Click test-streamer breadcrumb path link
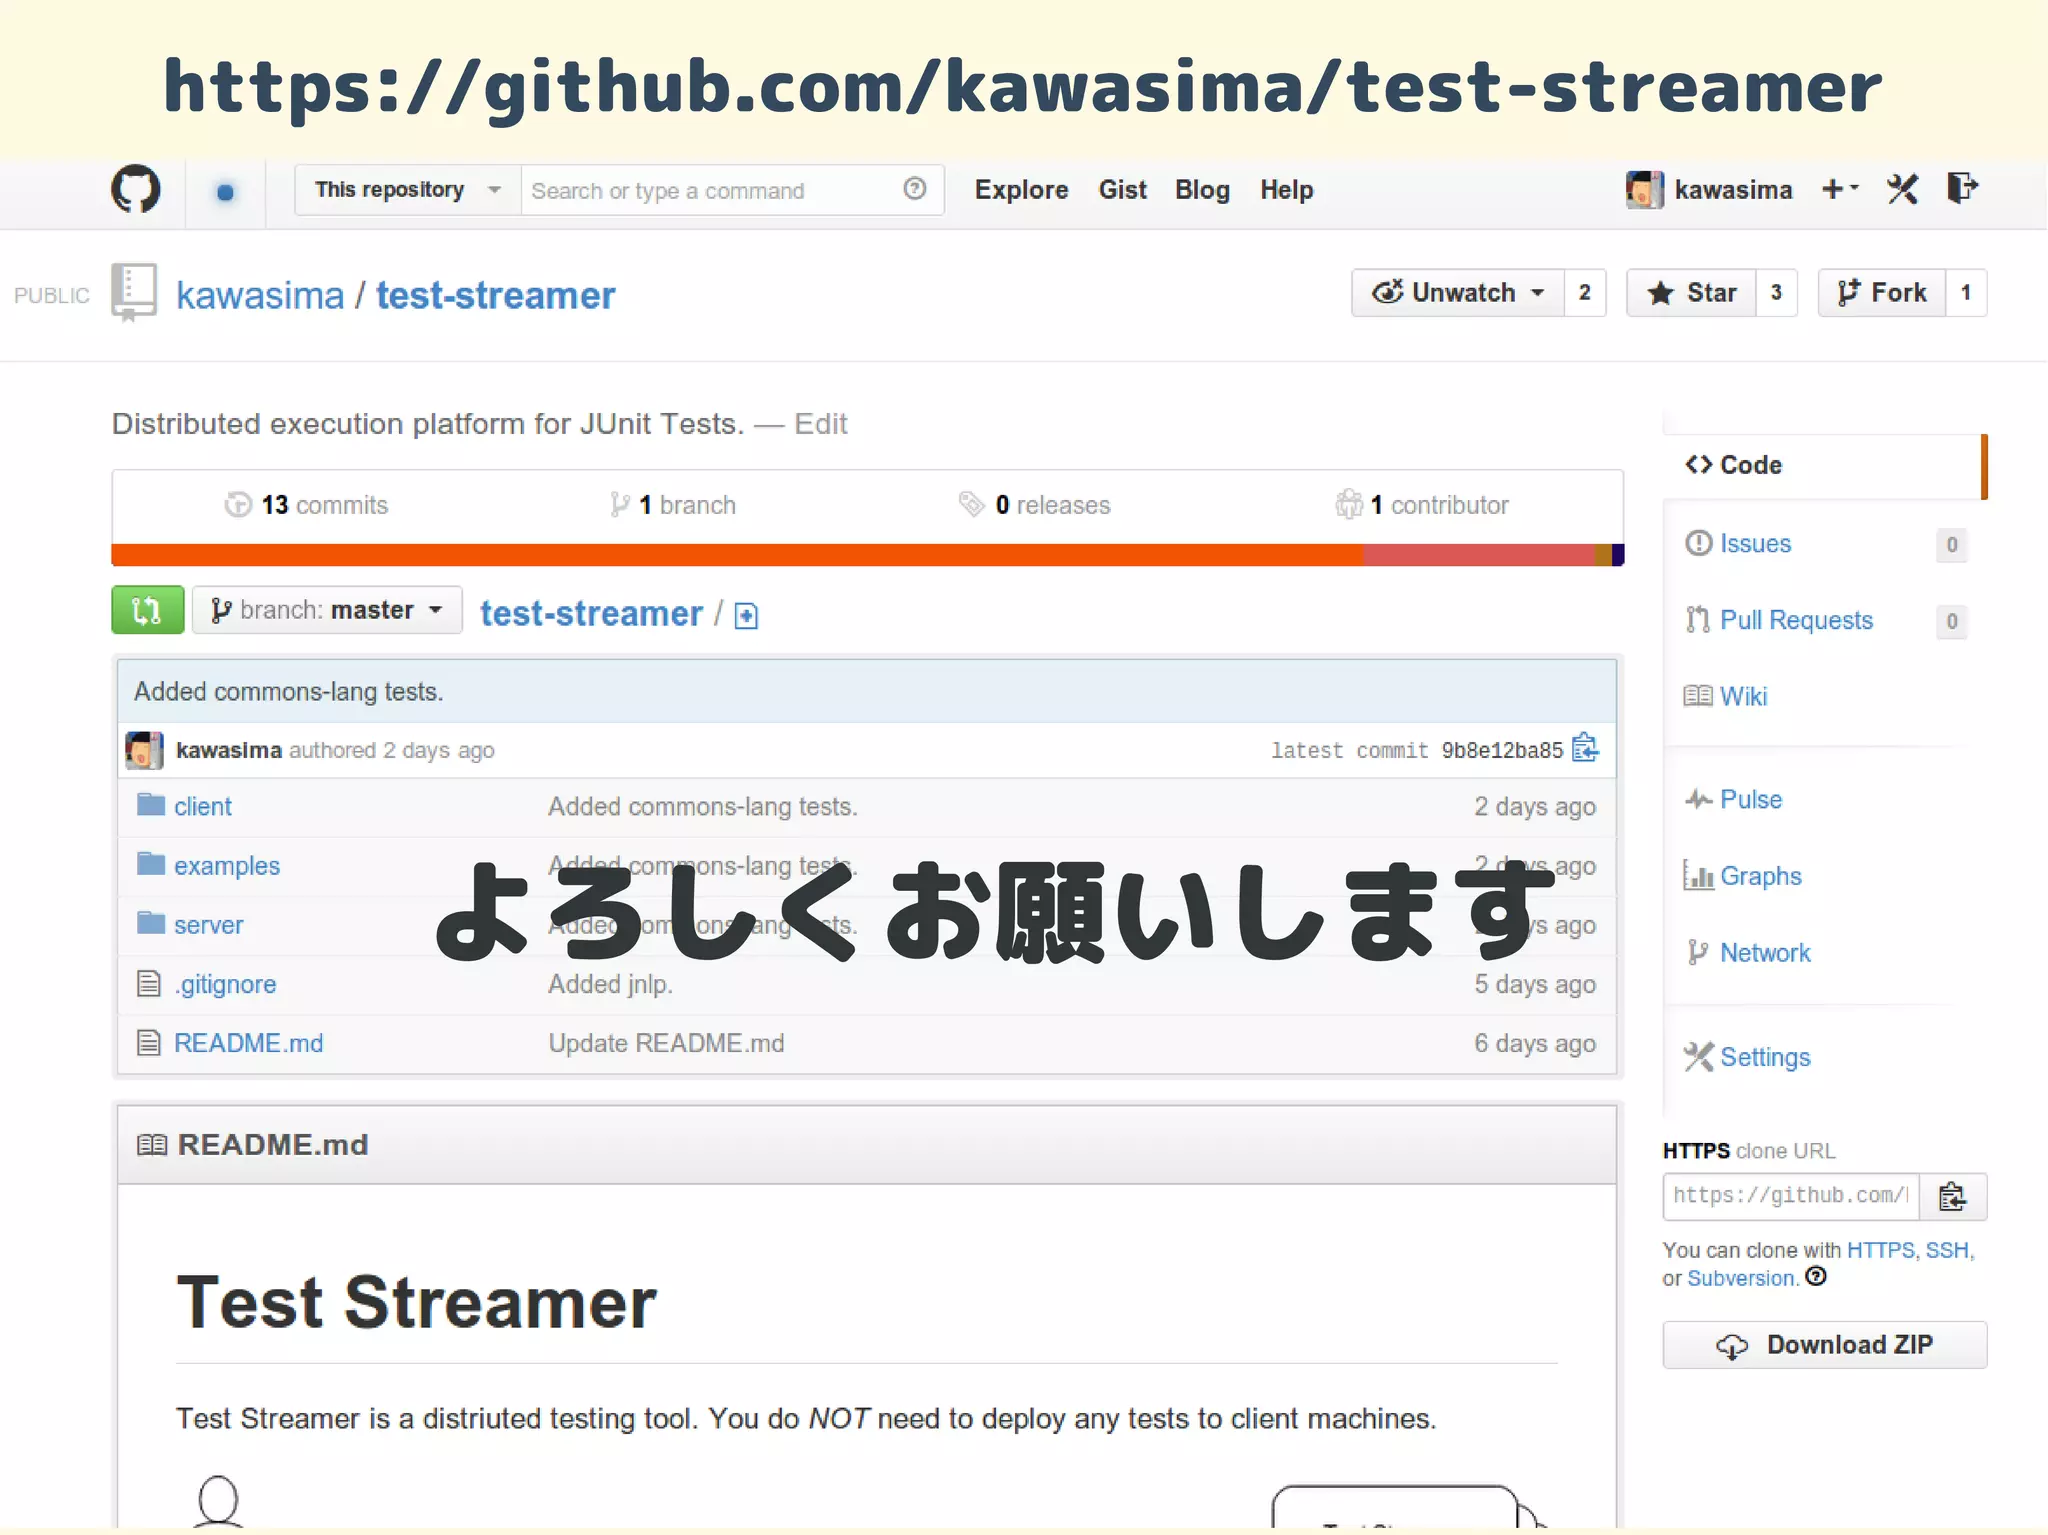Screen dimensions: 2048x1535 (591, 614)
